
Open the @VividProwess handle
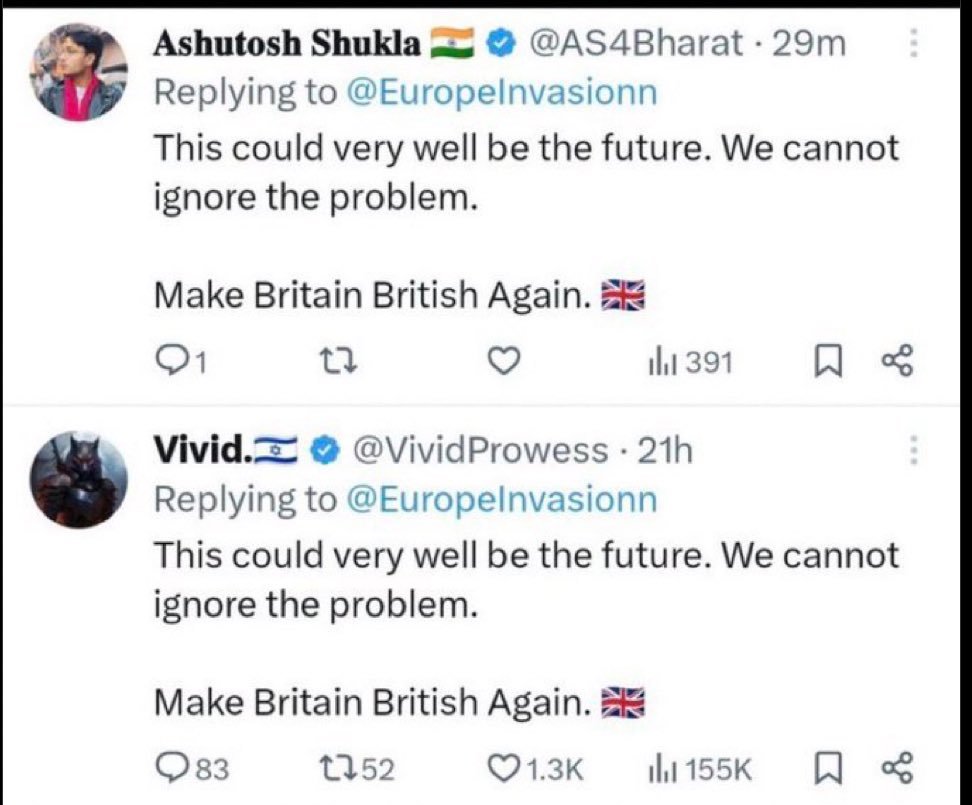click(x=480, y=450)
